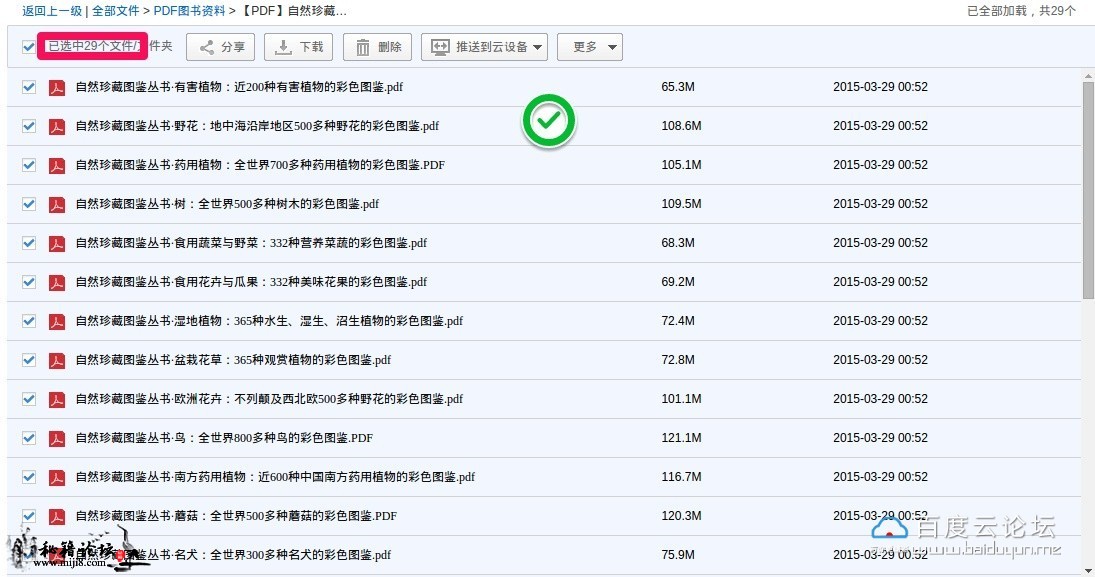Click PDF icon of 有害植物 file
The width and height of the screenshot is (1095, 577).
tap(57, 87)
